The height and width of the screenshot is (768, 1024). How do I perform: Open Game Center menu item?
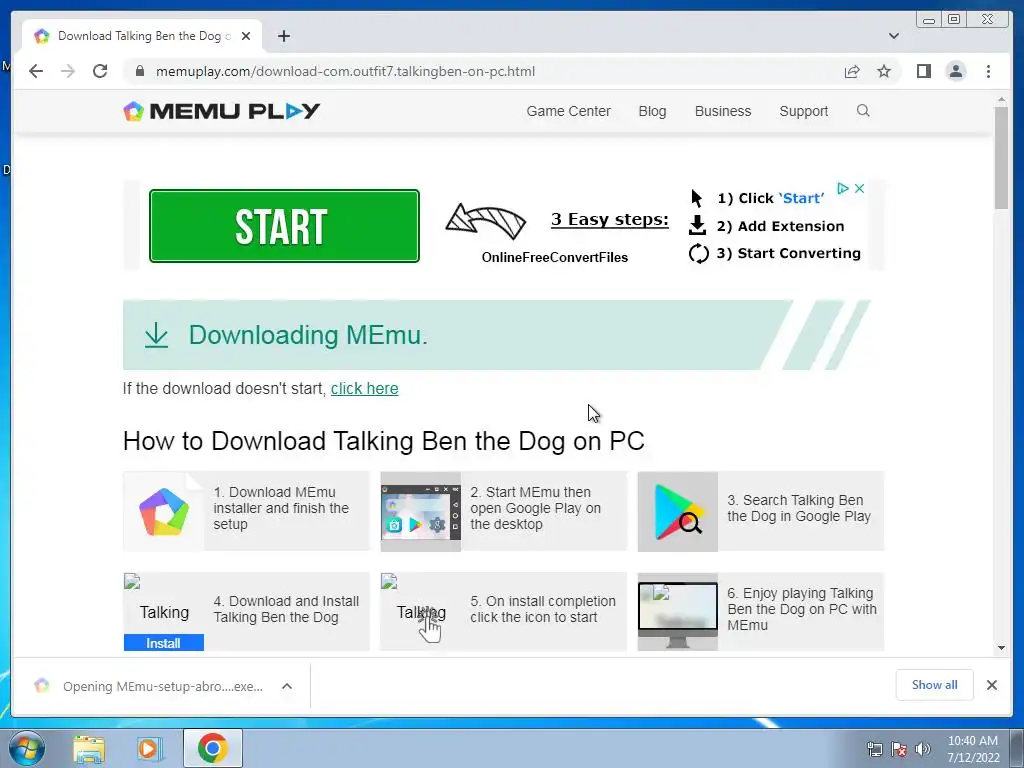tap(568, 111)
